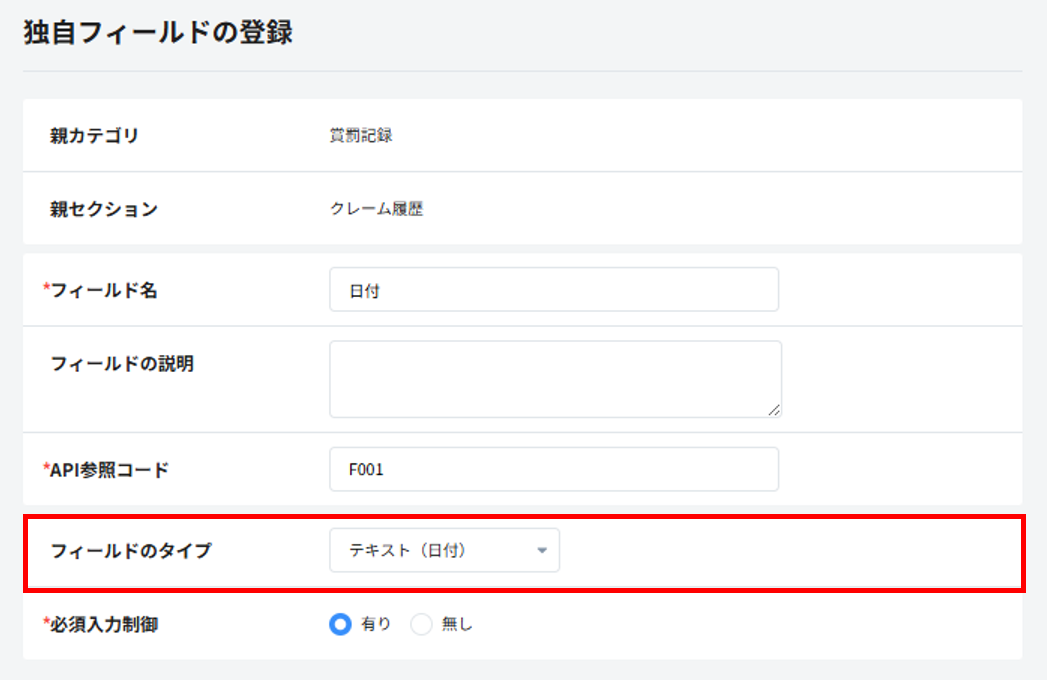Click the description textarea resize handle
Viewport: 1047px width, 680px height.
(774, 410)
